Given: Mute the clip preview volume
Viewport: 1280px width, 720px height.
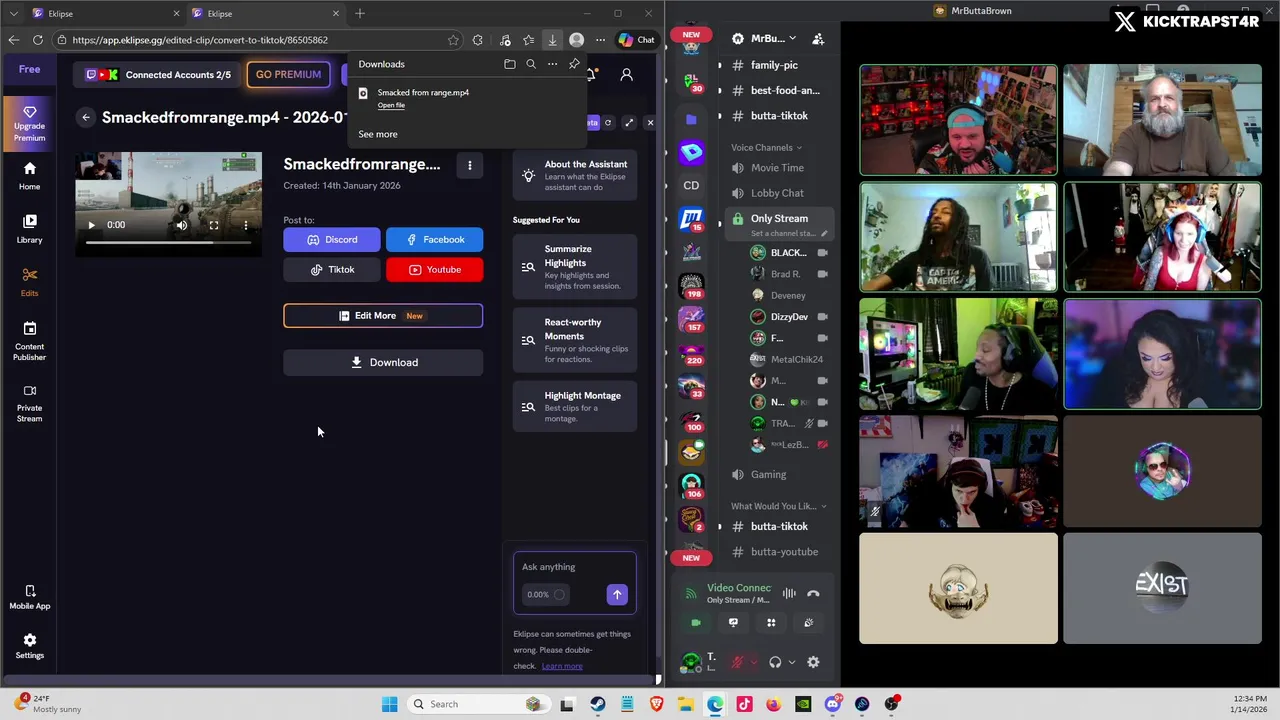Looking at the screenshot, I should coord(181,225).
